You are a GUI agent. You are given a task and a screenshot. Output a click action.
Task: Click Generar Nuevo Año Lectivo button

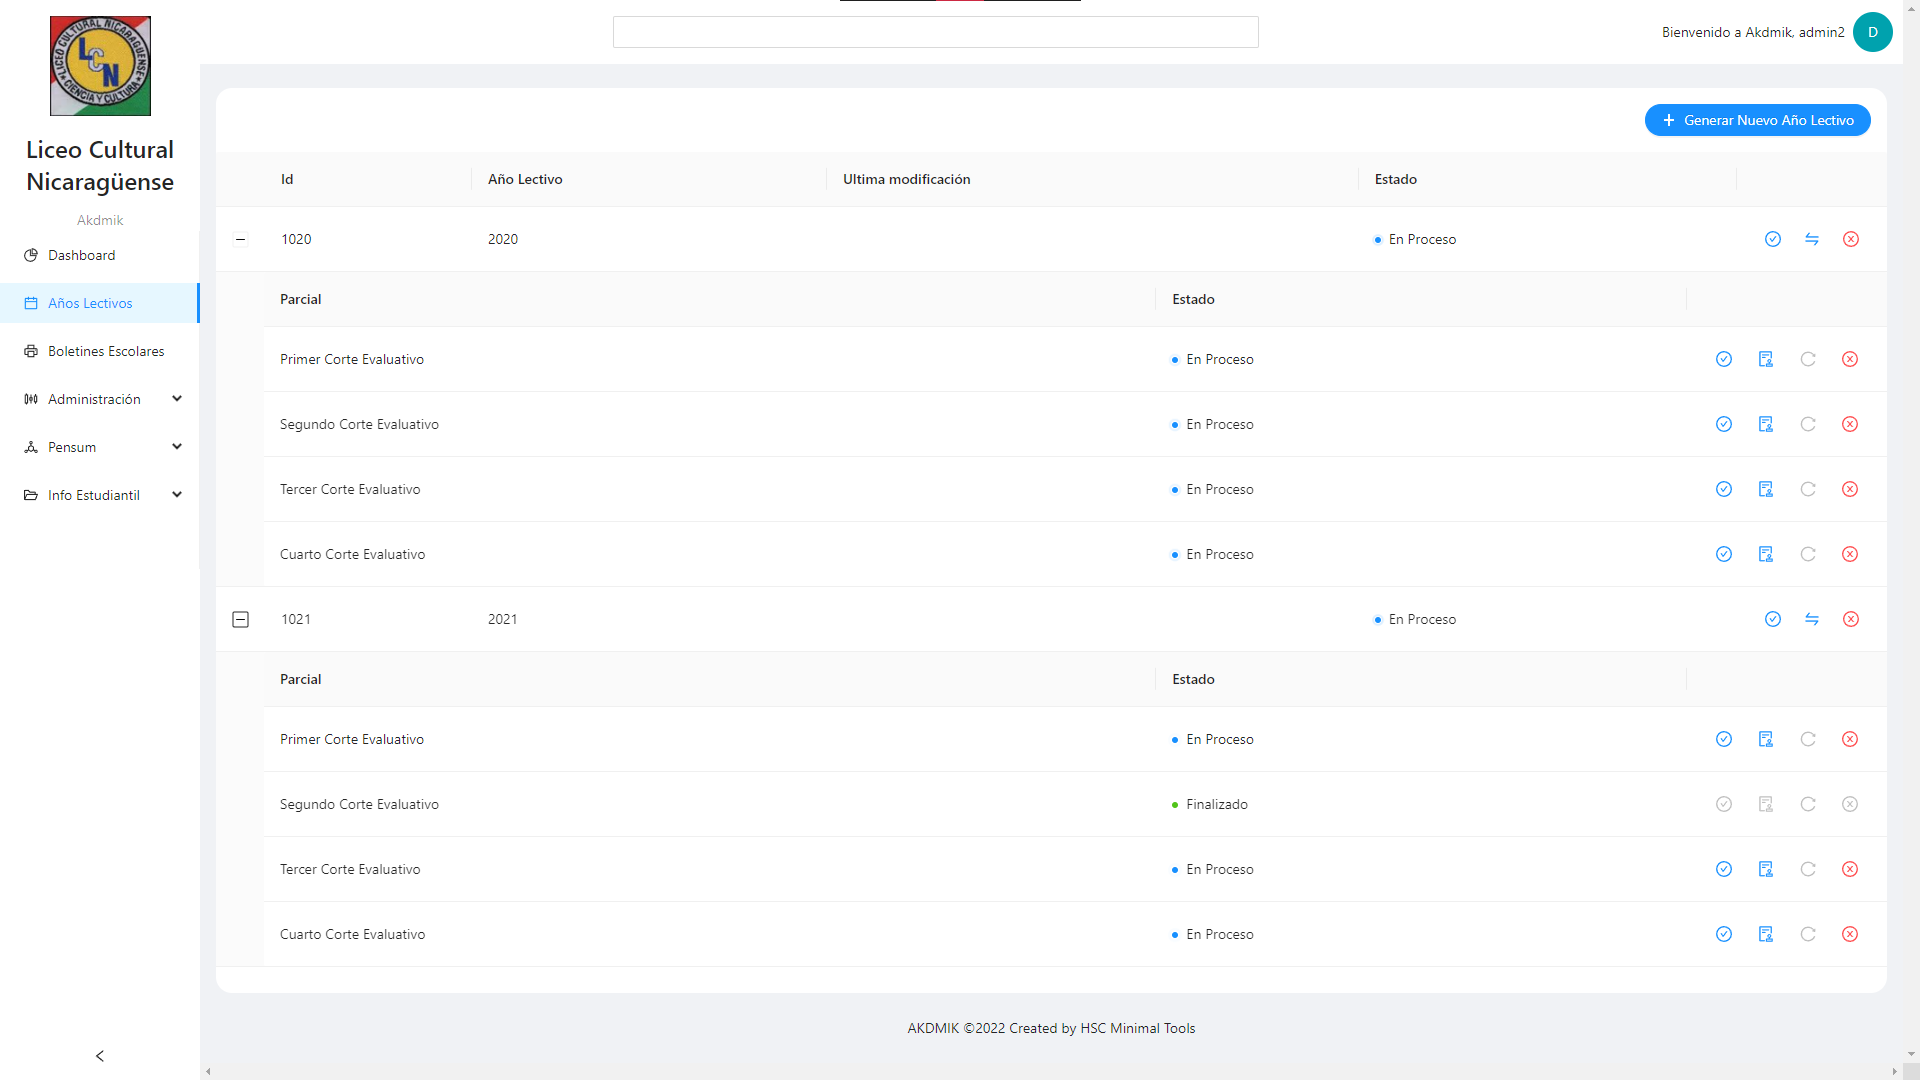(1757, 120)
